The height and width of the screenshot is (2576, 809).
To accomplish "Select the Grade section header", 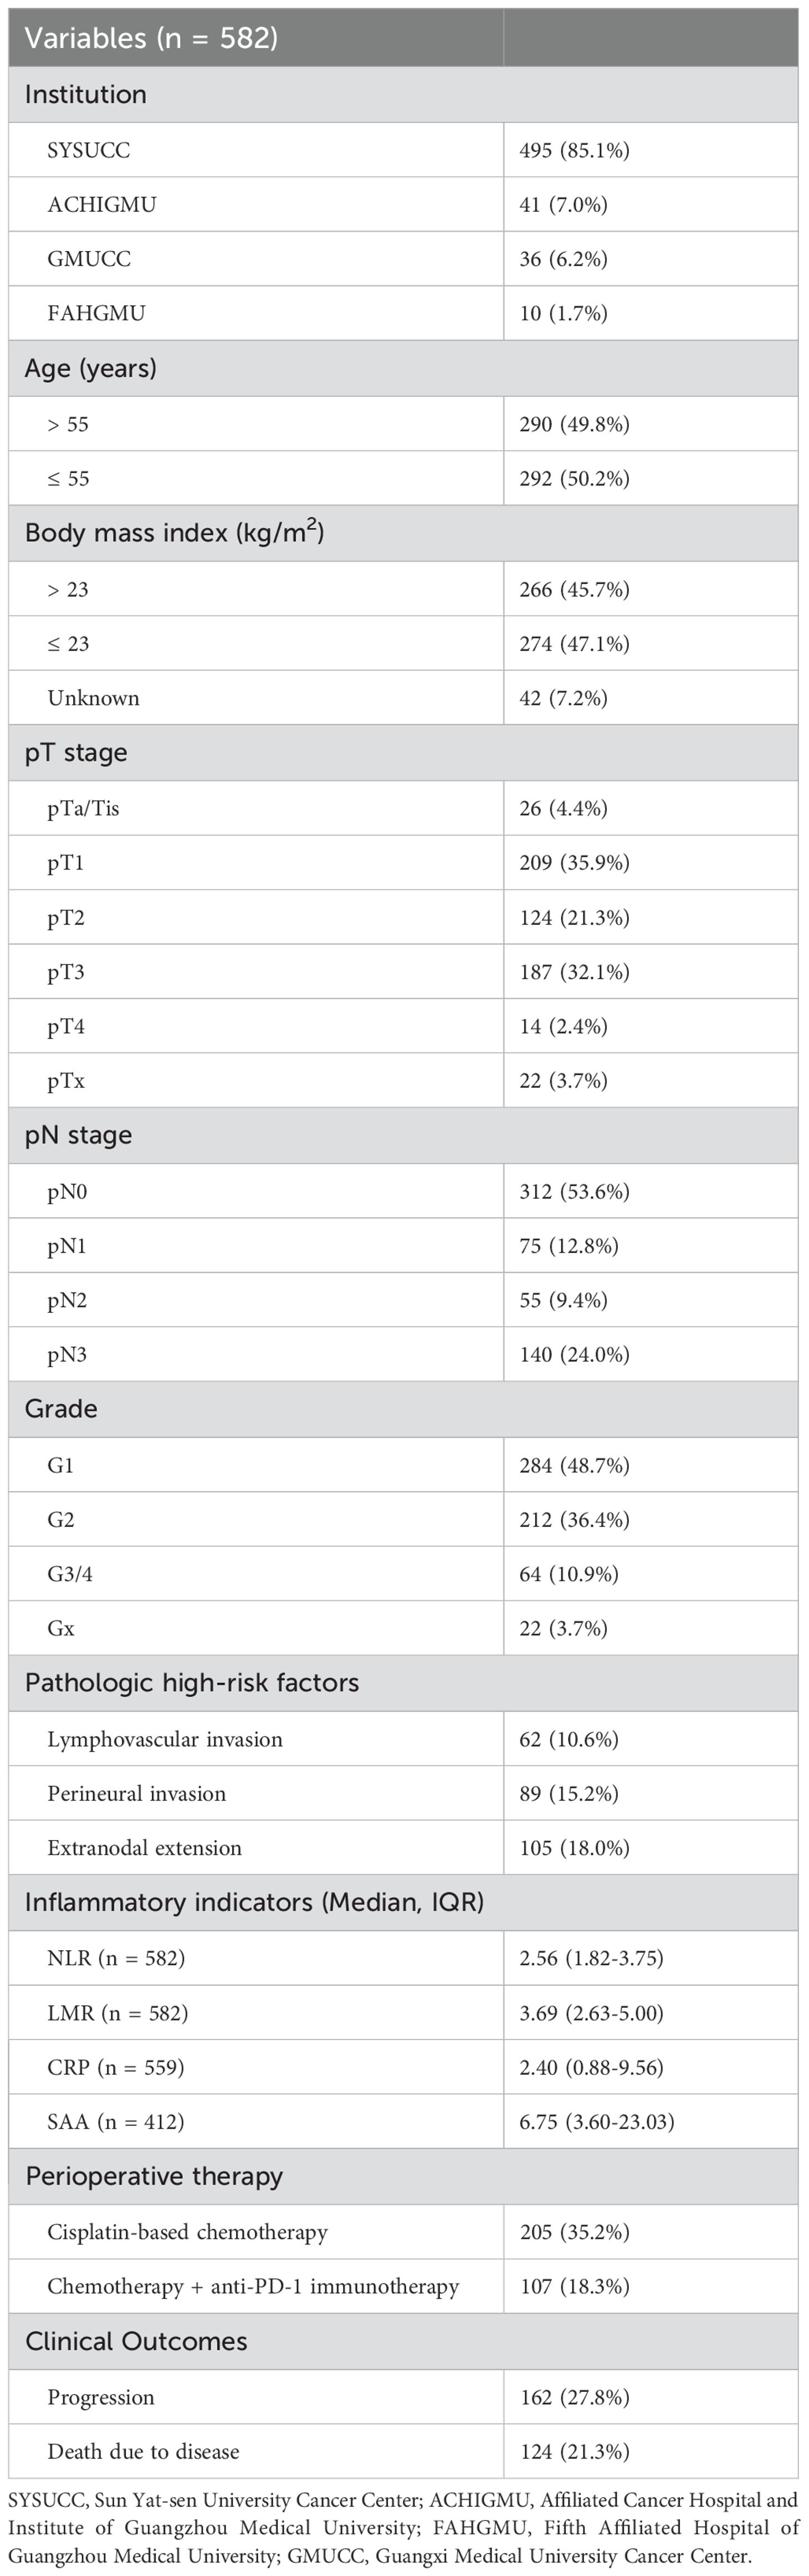I will (61, 1409).
